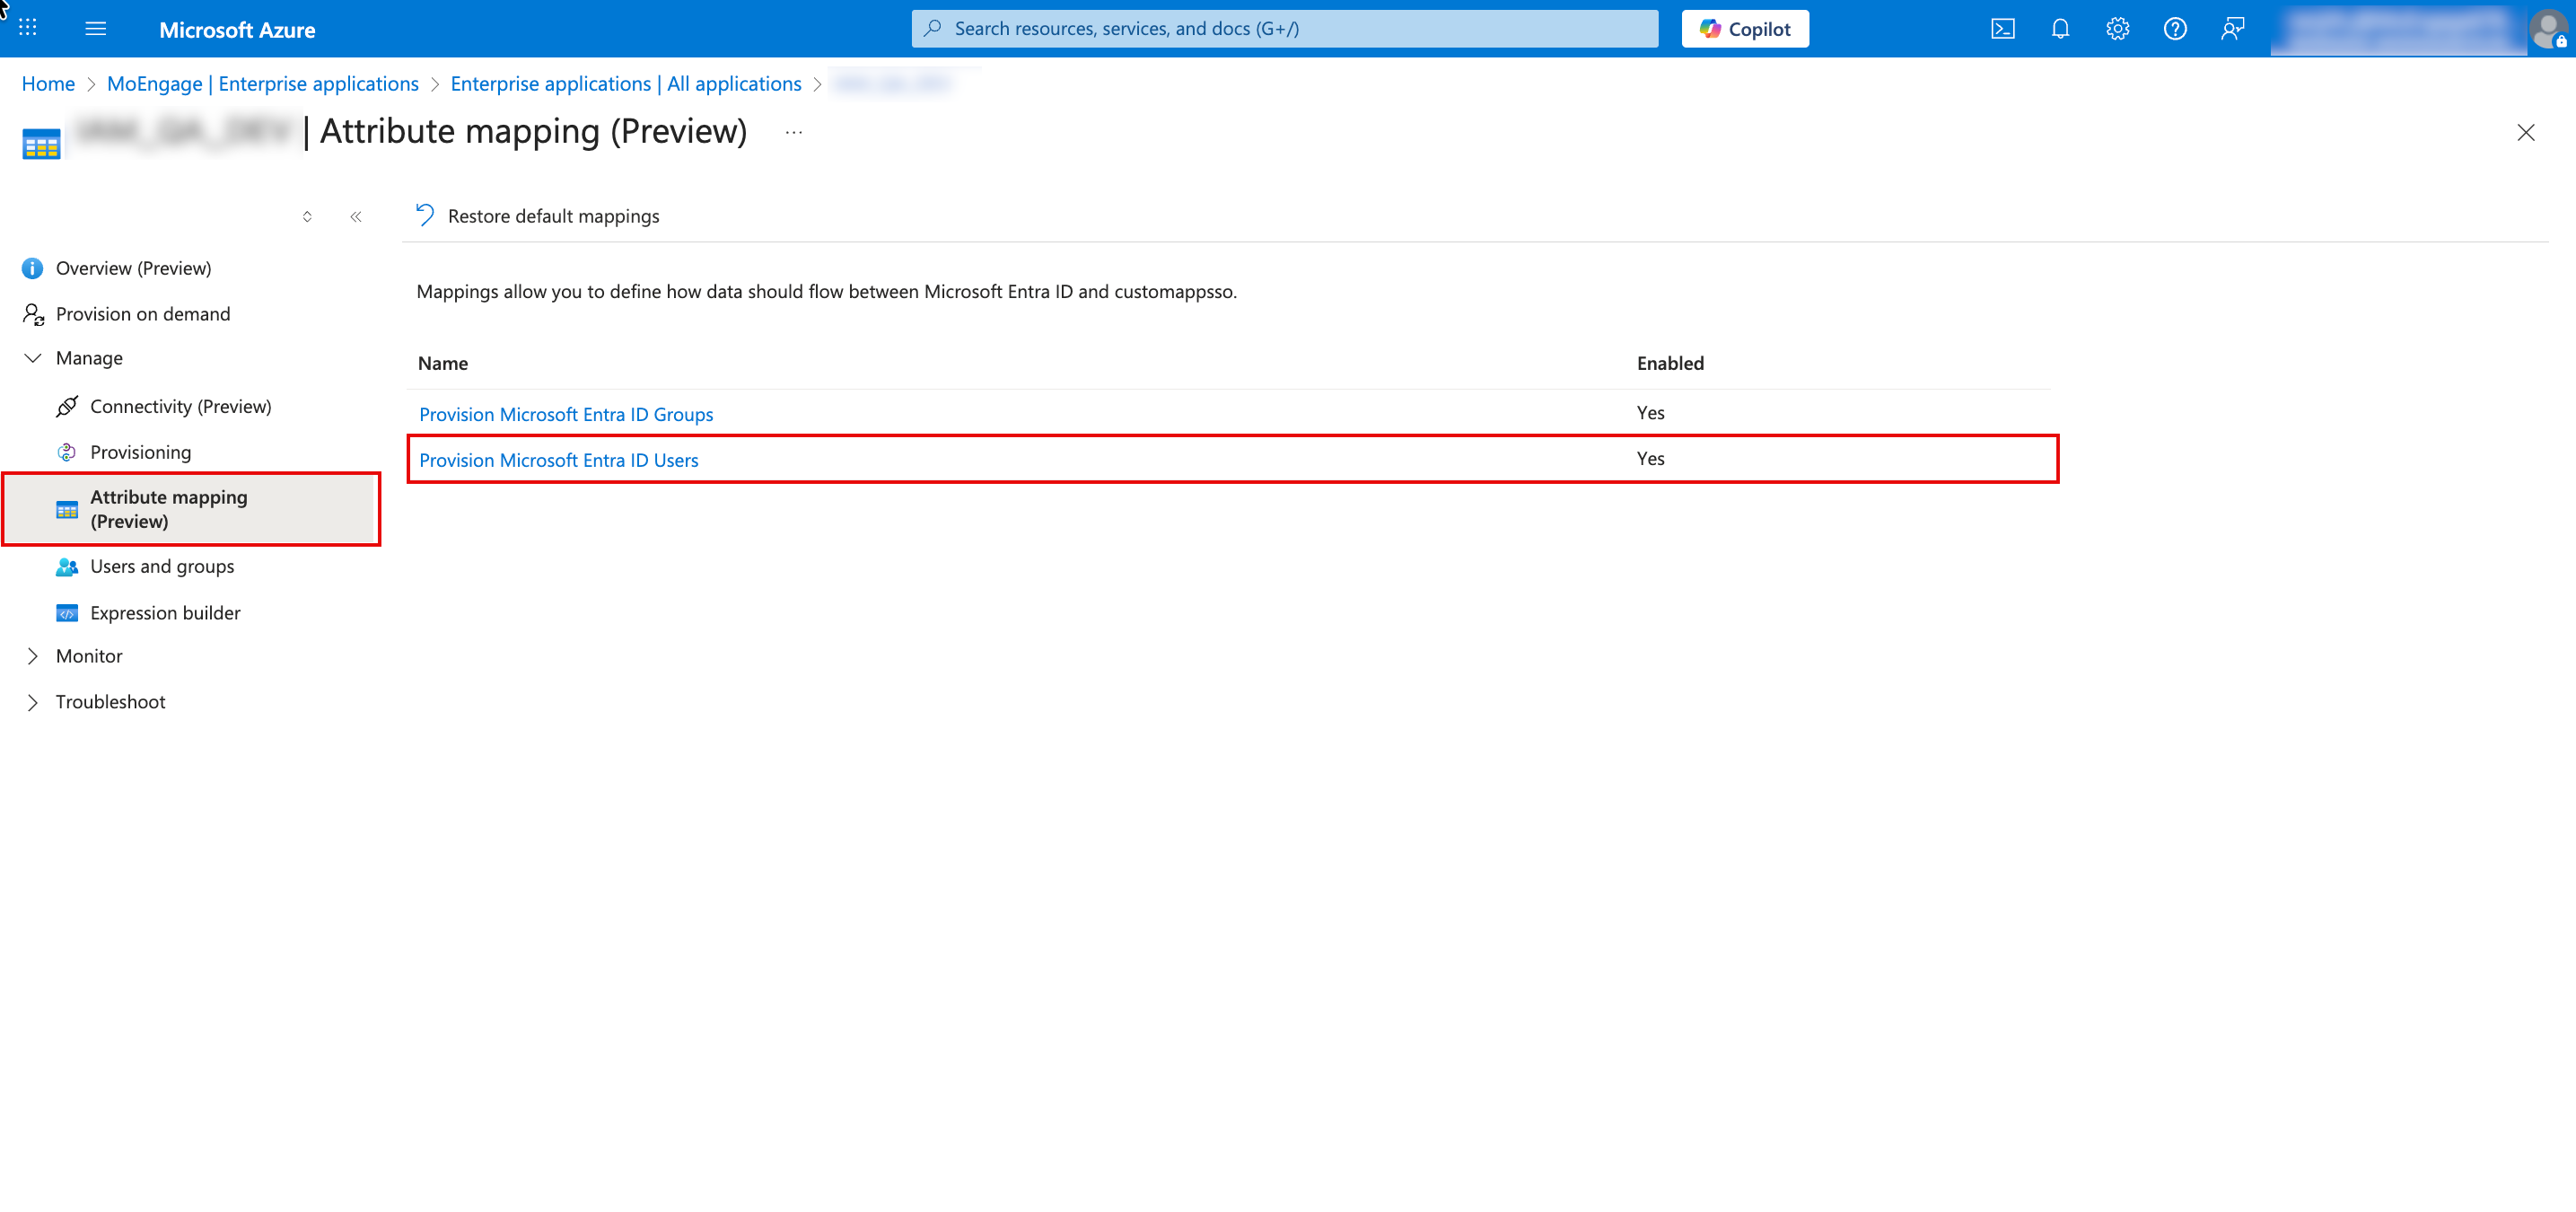Click the feedback icon in header
Viewport: 2576px width, 1212px height.
tap(2232, 29)
